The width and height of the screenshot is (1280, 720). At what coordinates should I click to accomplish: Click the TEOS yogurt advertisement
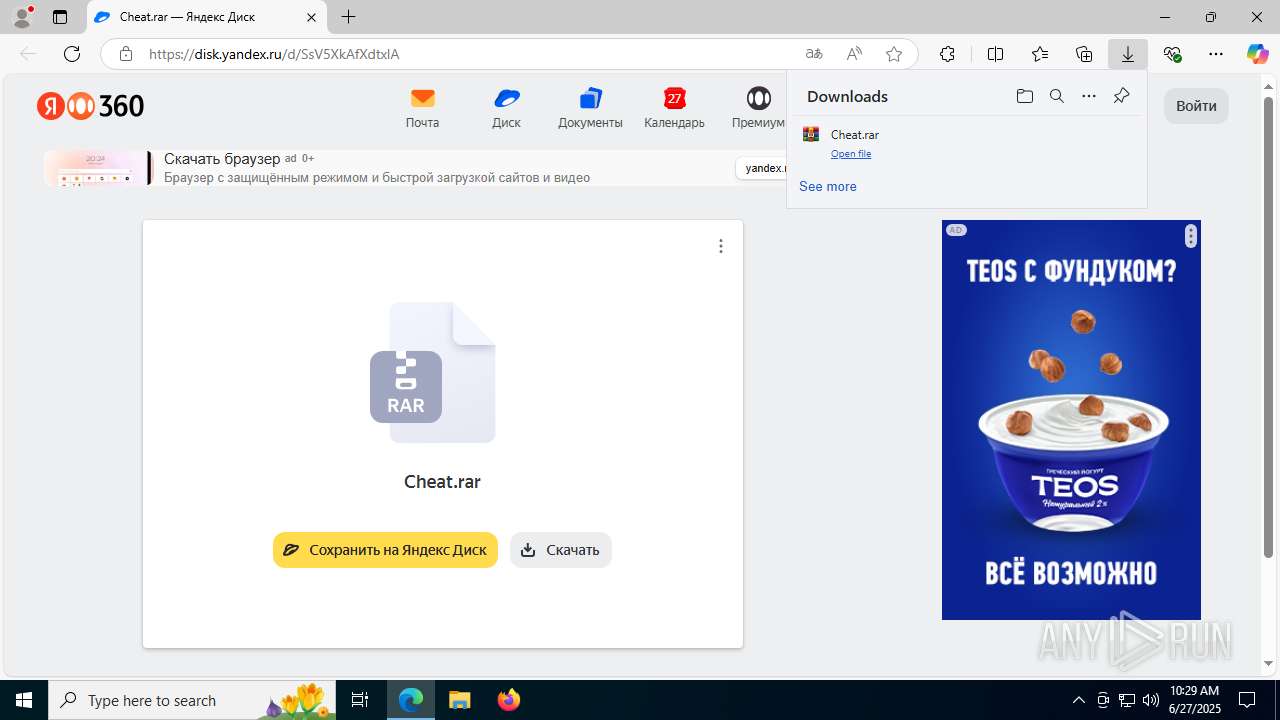click(x=1071, y=420)
